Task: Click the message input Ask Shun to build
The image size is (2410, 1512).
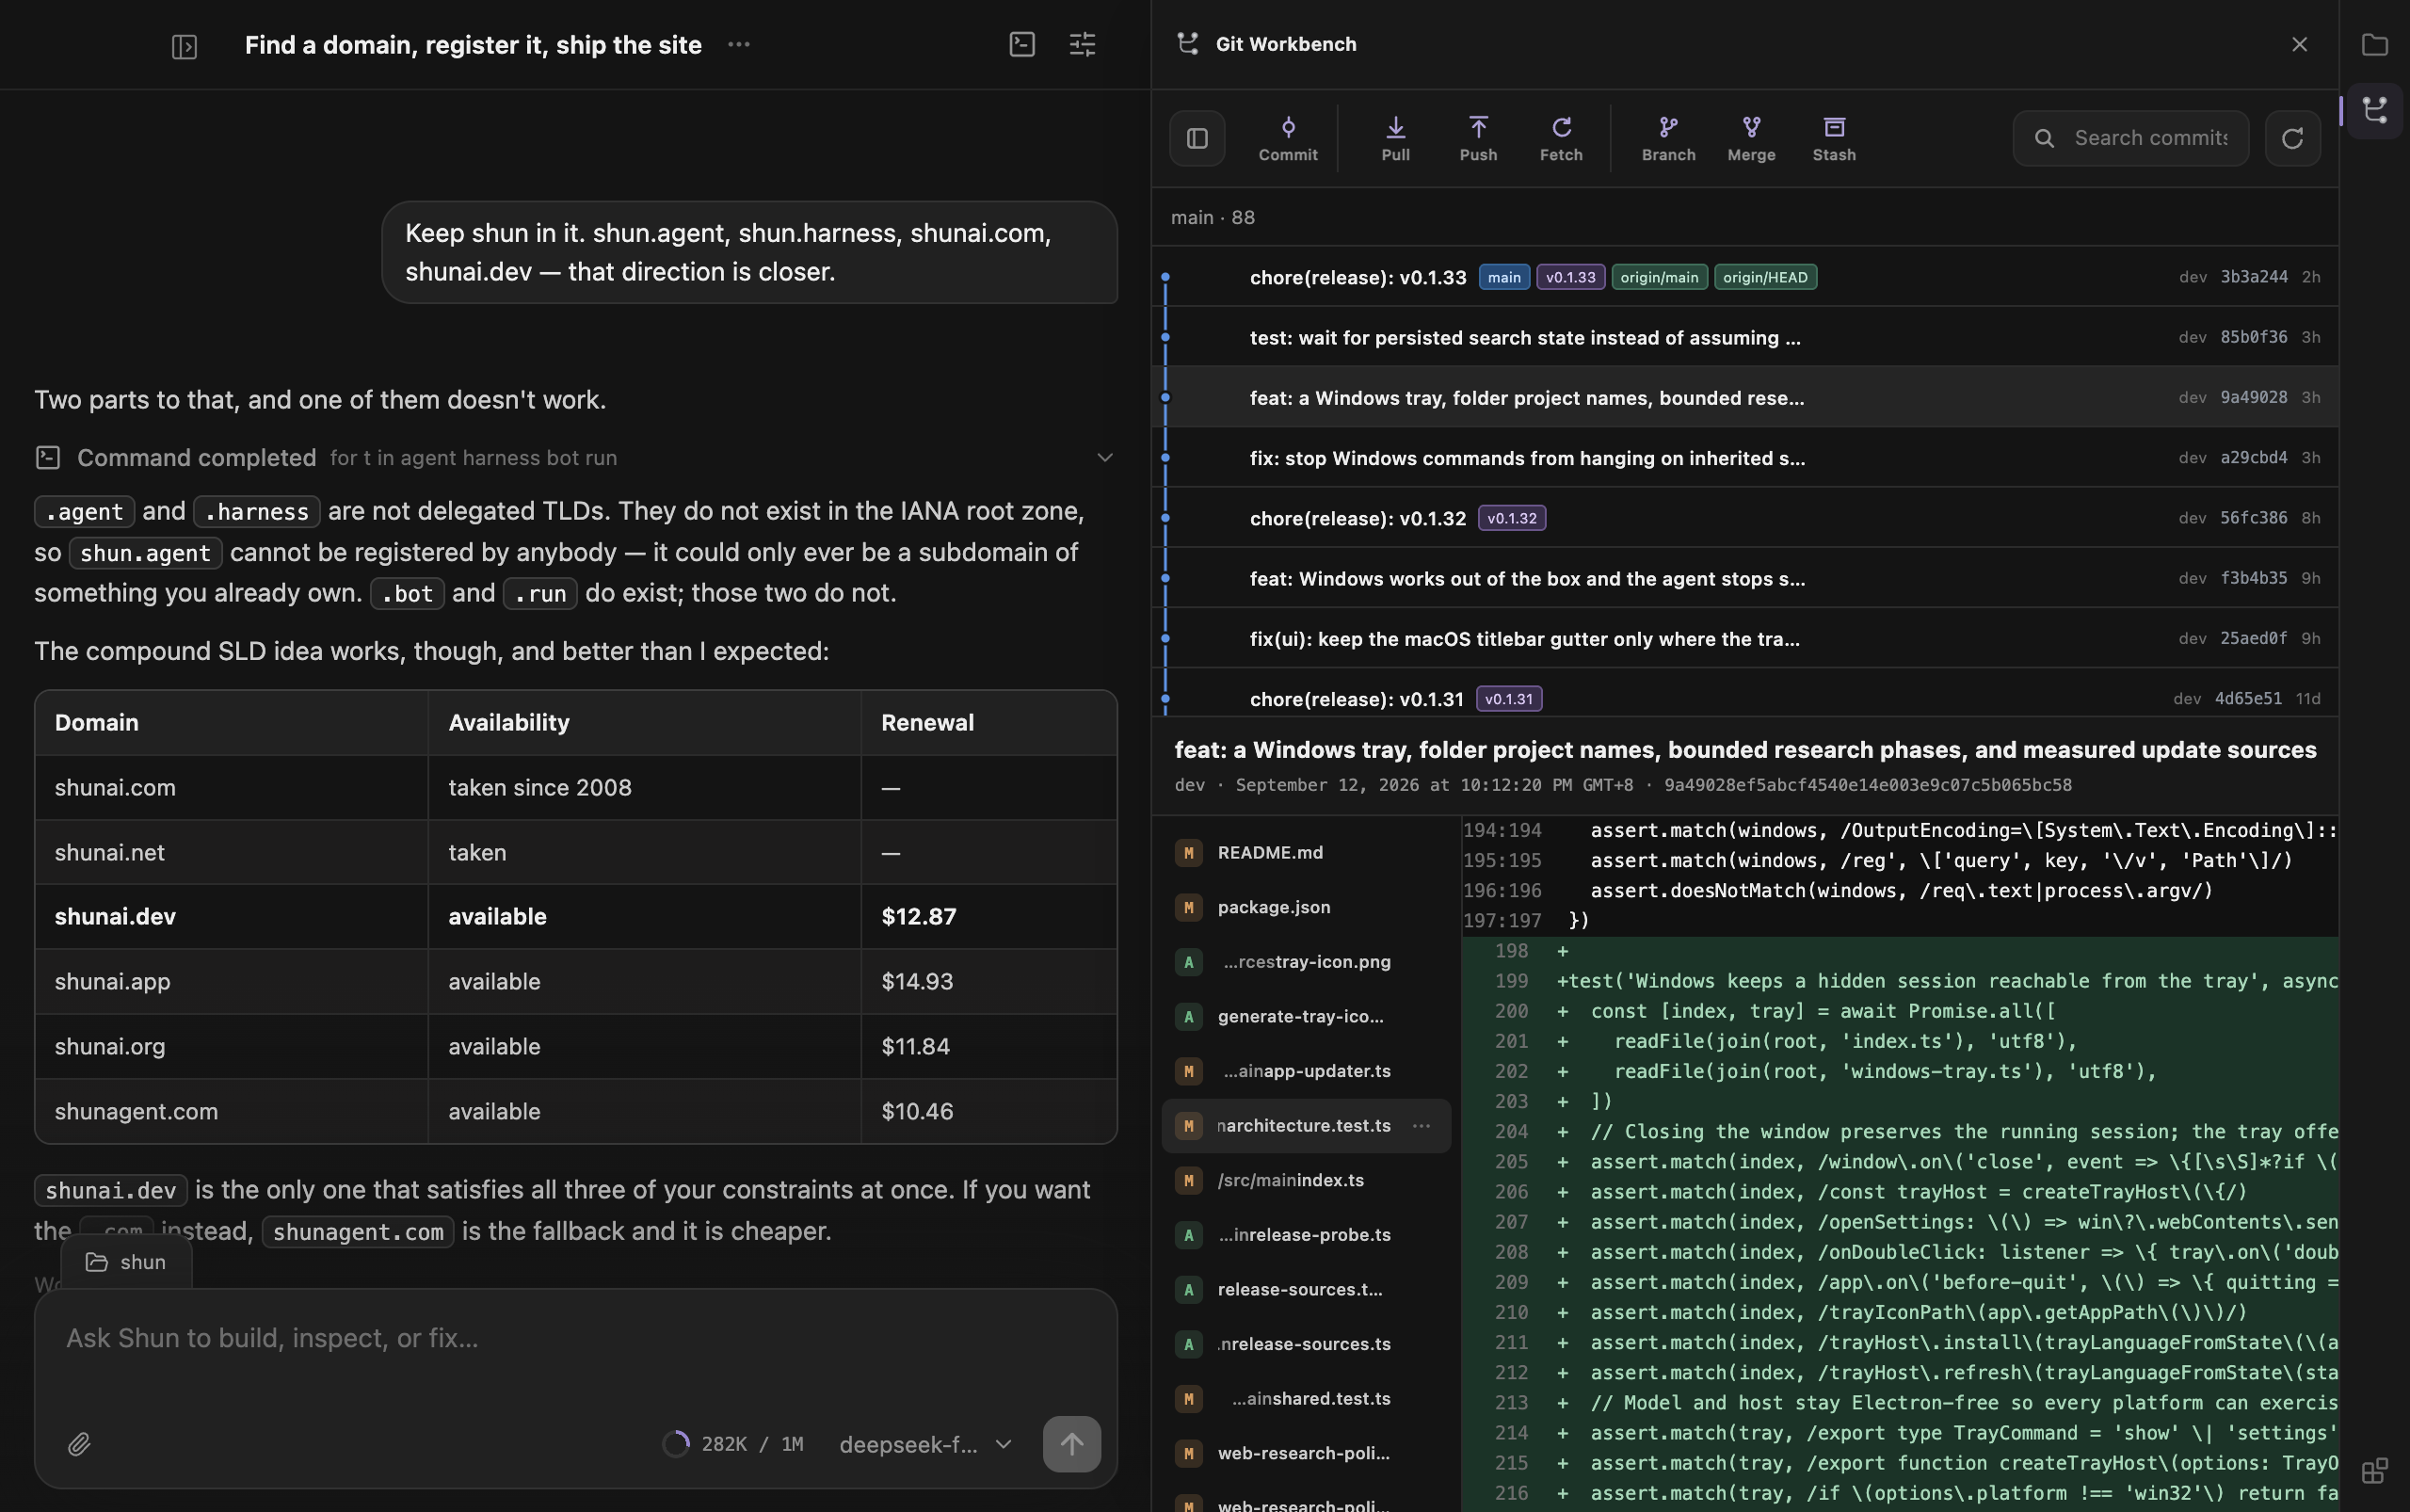Action: click(575, 1338)
